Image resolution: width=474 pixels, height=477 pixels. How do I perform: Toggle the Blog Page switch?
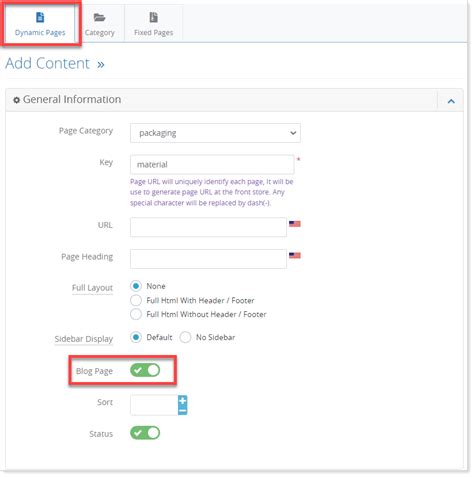pos(145,370)
